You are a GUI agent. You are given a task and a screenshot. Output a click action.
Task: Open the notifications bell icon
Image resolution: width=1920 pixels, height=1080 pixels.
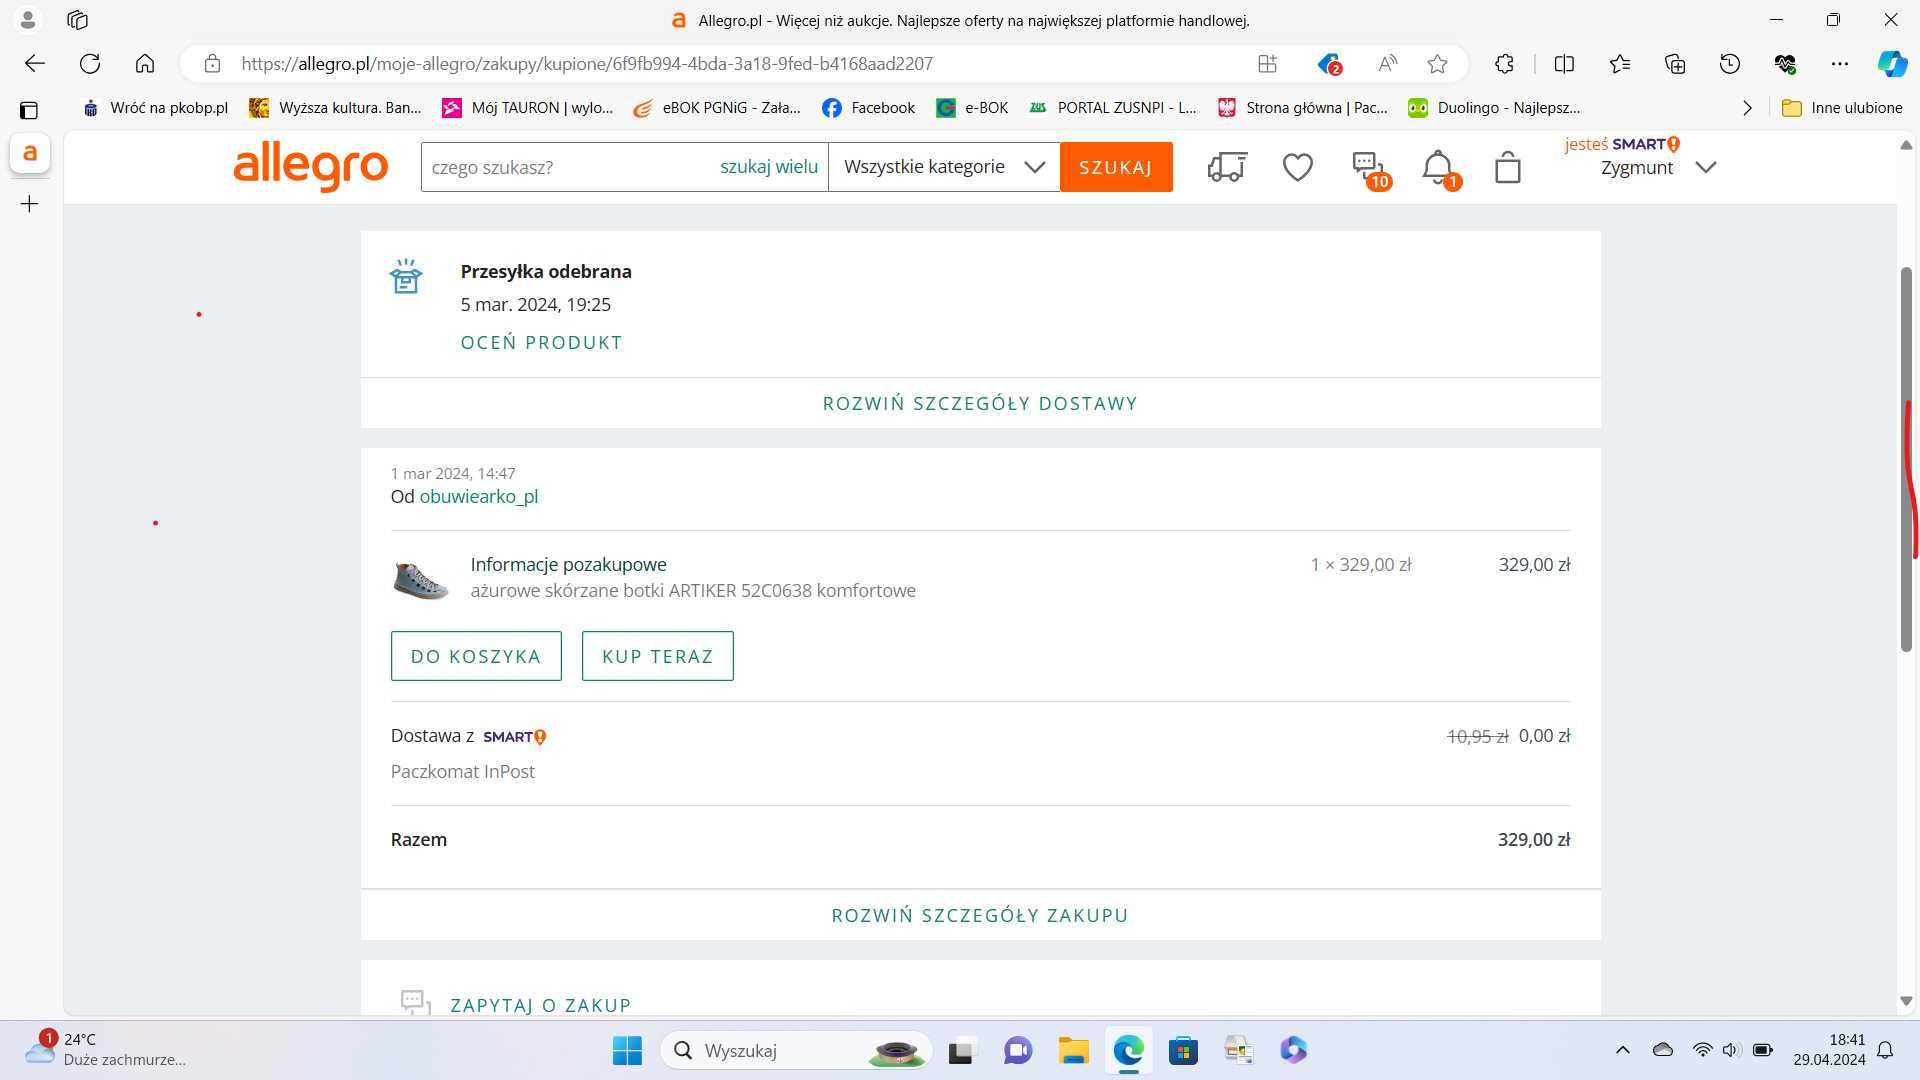pyautogui.click(x=1440, y=168)
